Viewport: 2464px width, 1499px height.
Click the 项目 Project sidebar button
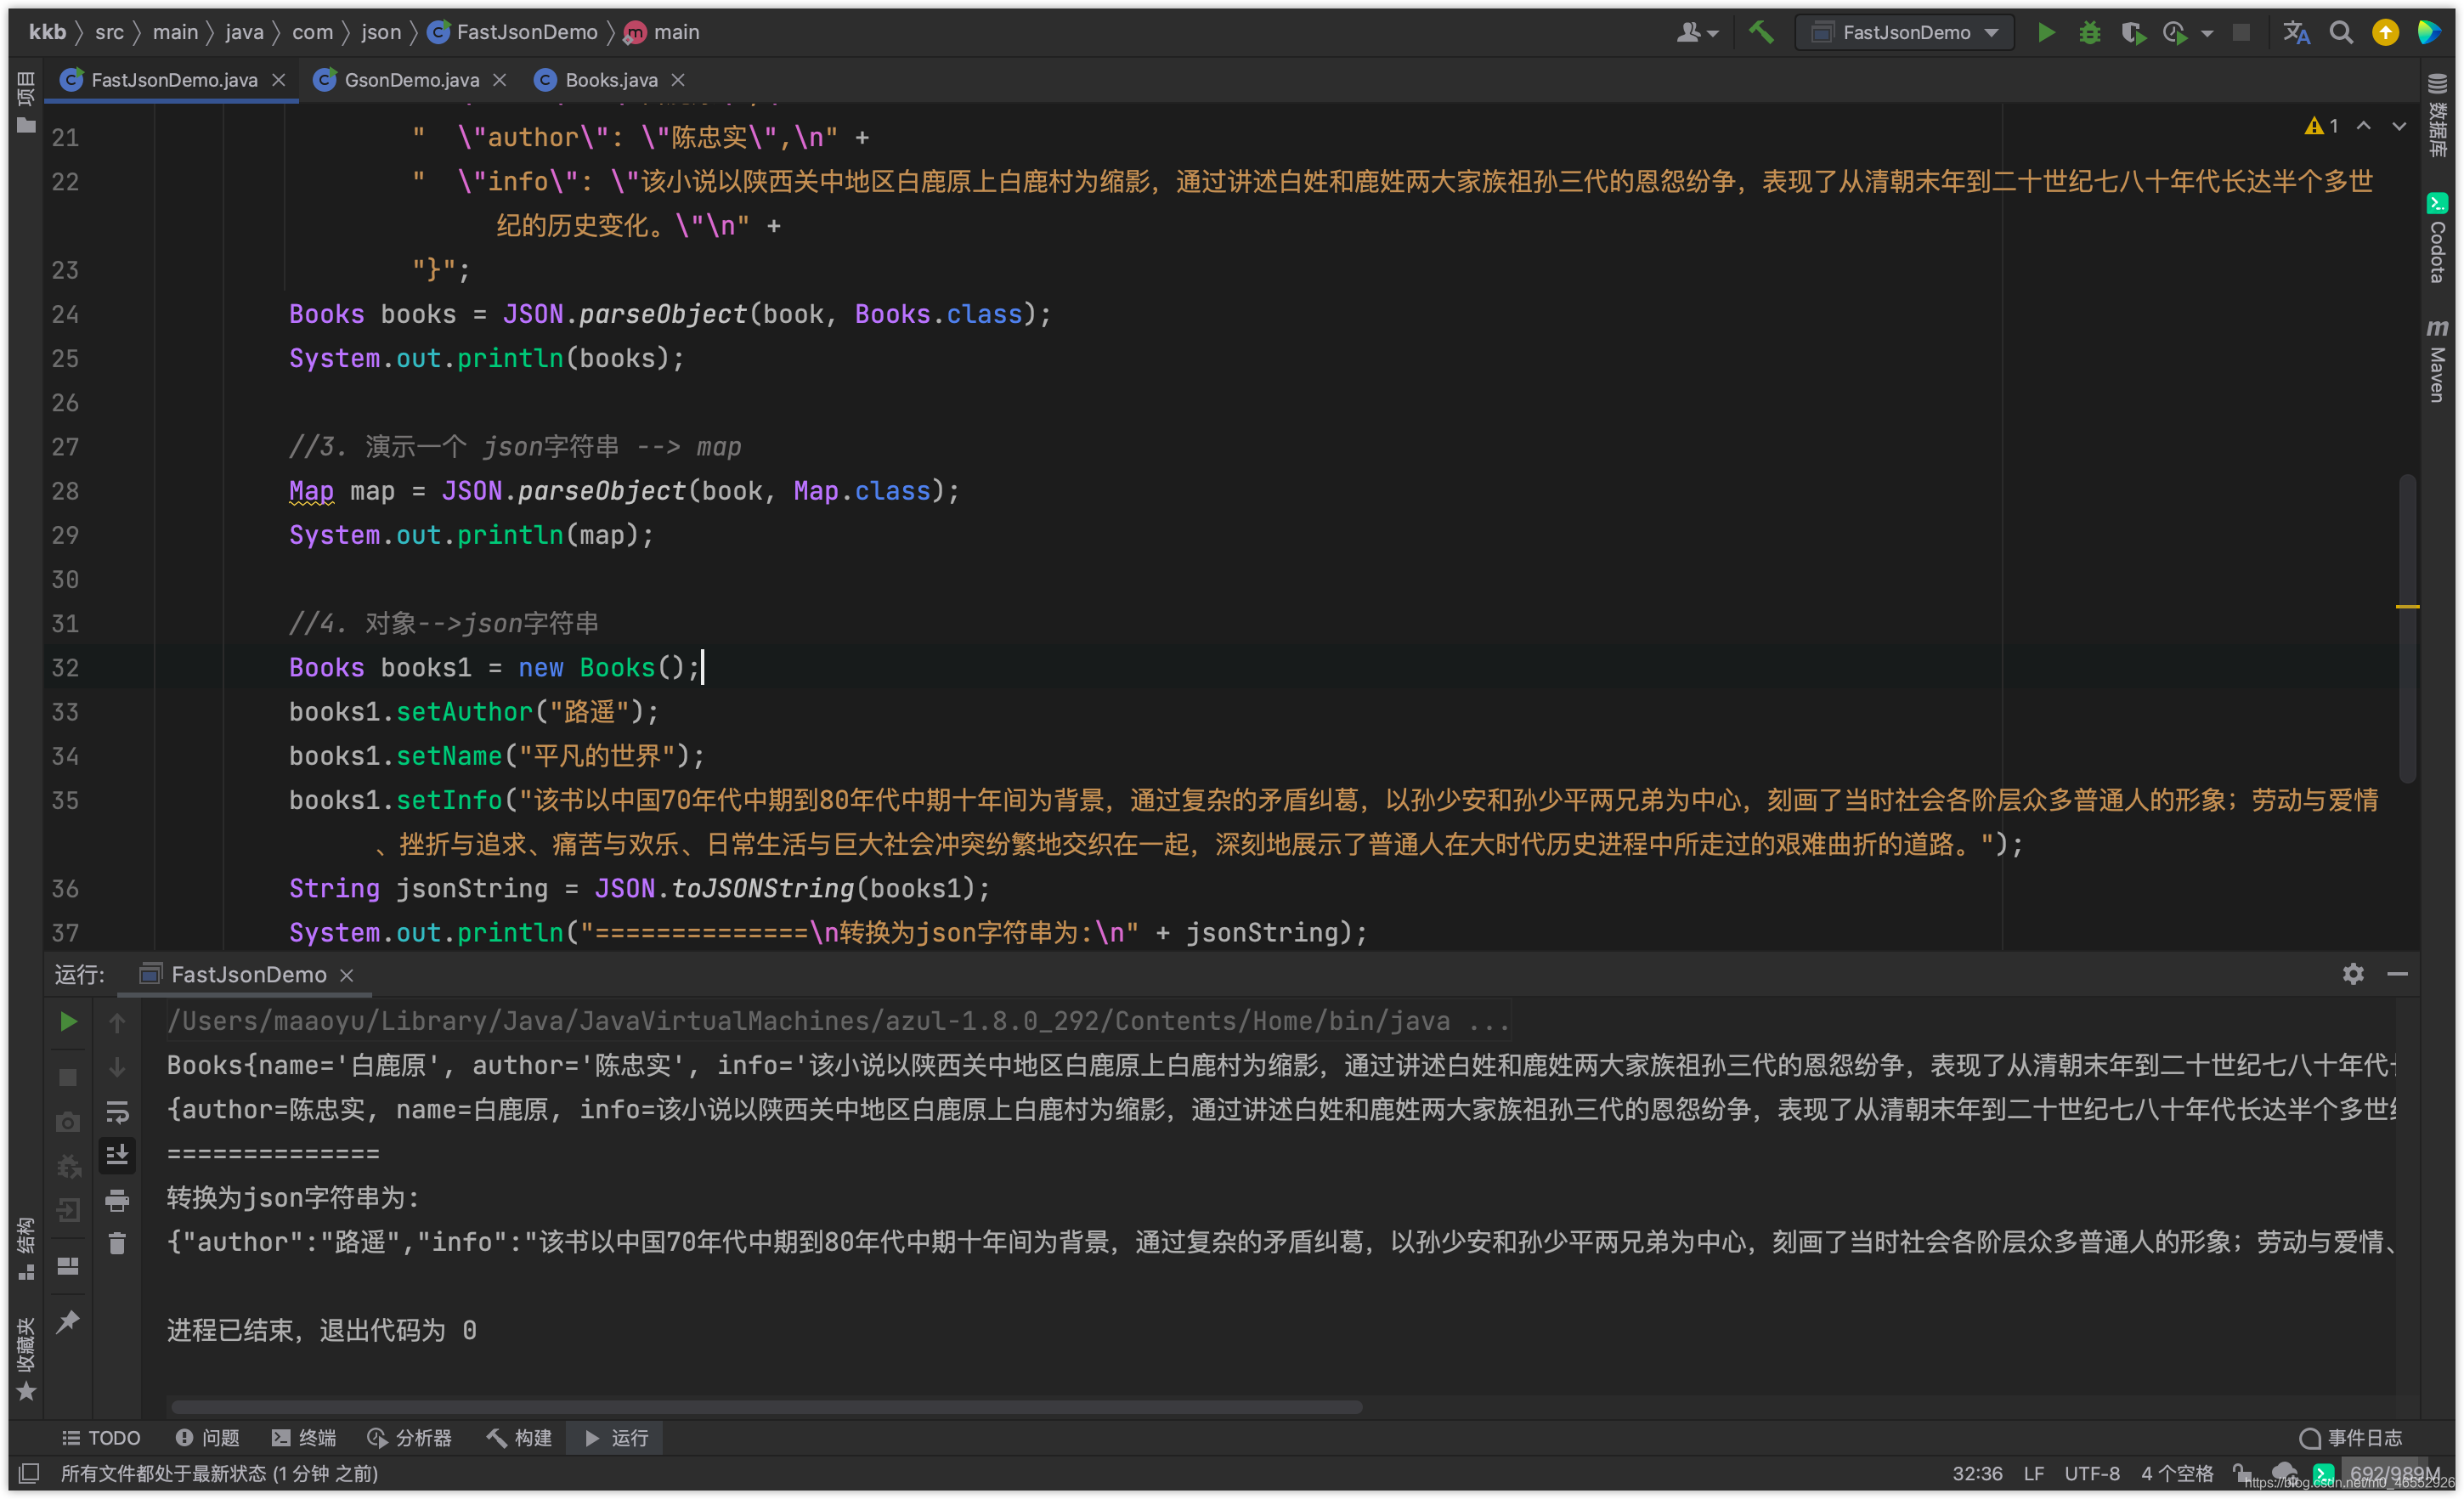click(26, 102)
